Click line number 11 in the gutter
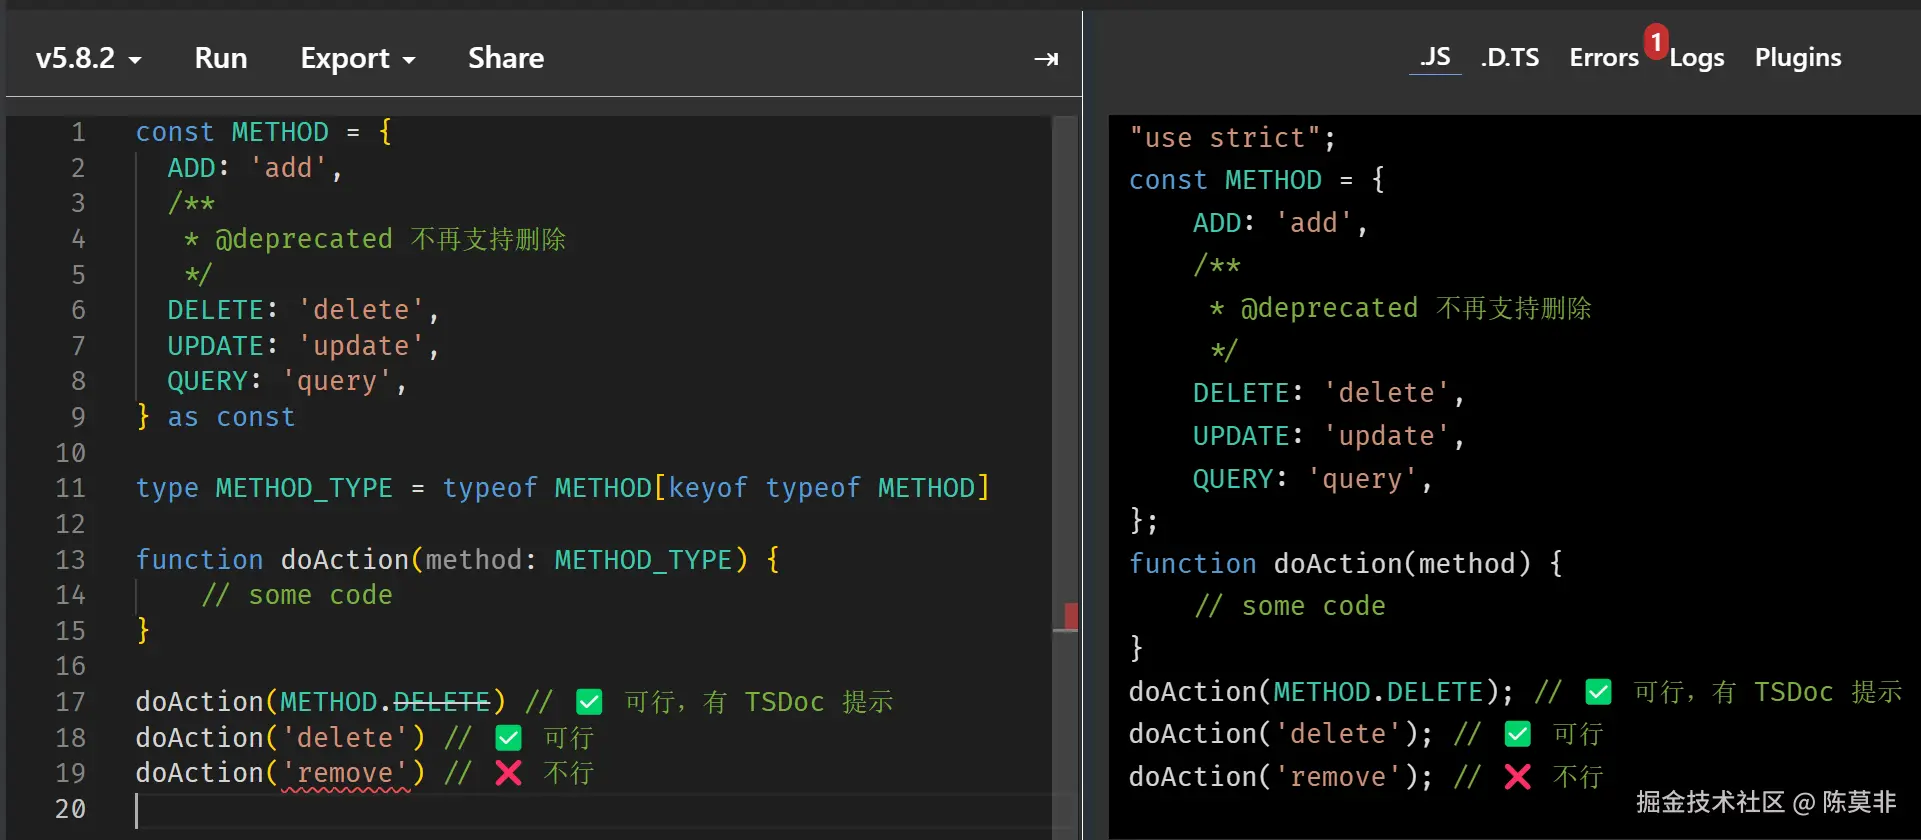 pos(70,488)
